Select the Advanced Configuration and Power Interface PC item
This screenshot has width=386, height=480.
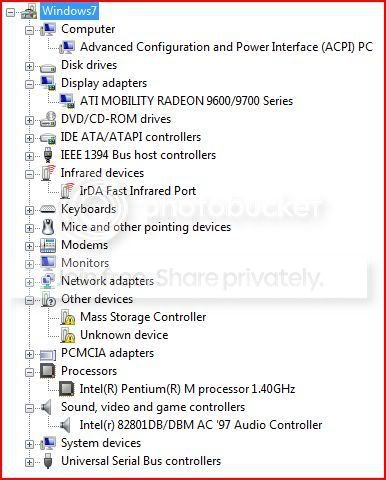[x=226, y=47]
